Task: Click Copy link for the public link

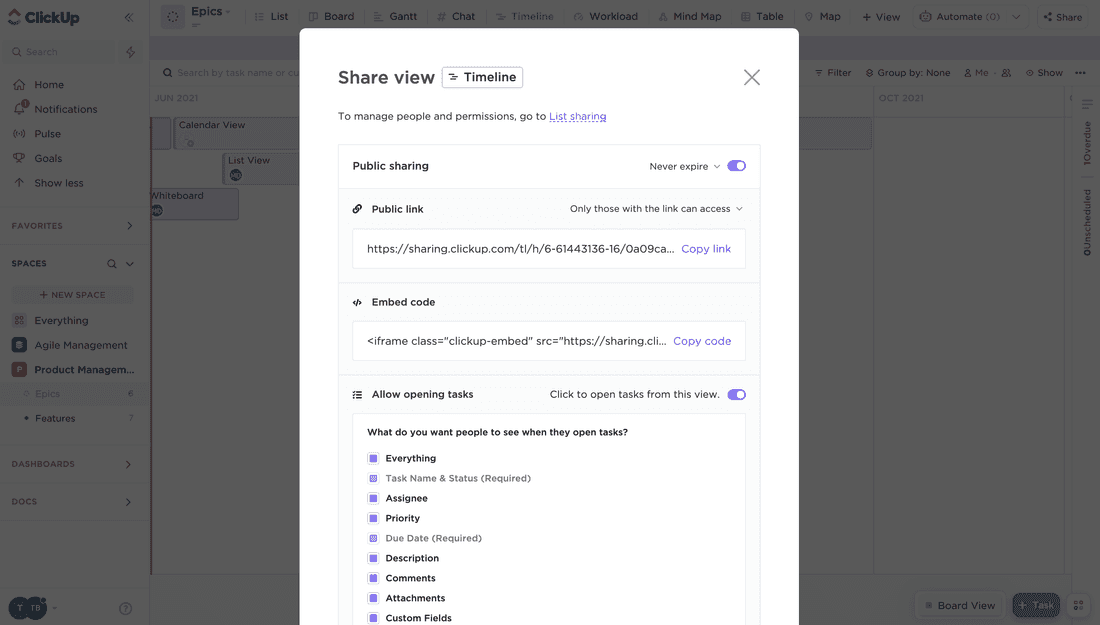Action: point(706,249)
